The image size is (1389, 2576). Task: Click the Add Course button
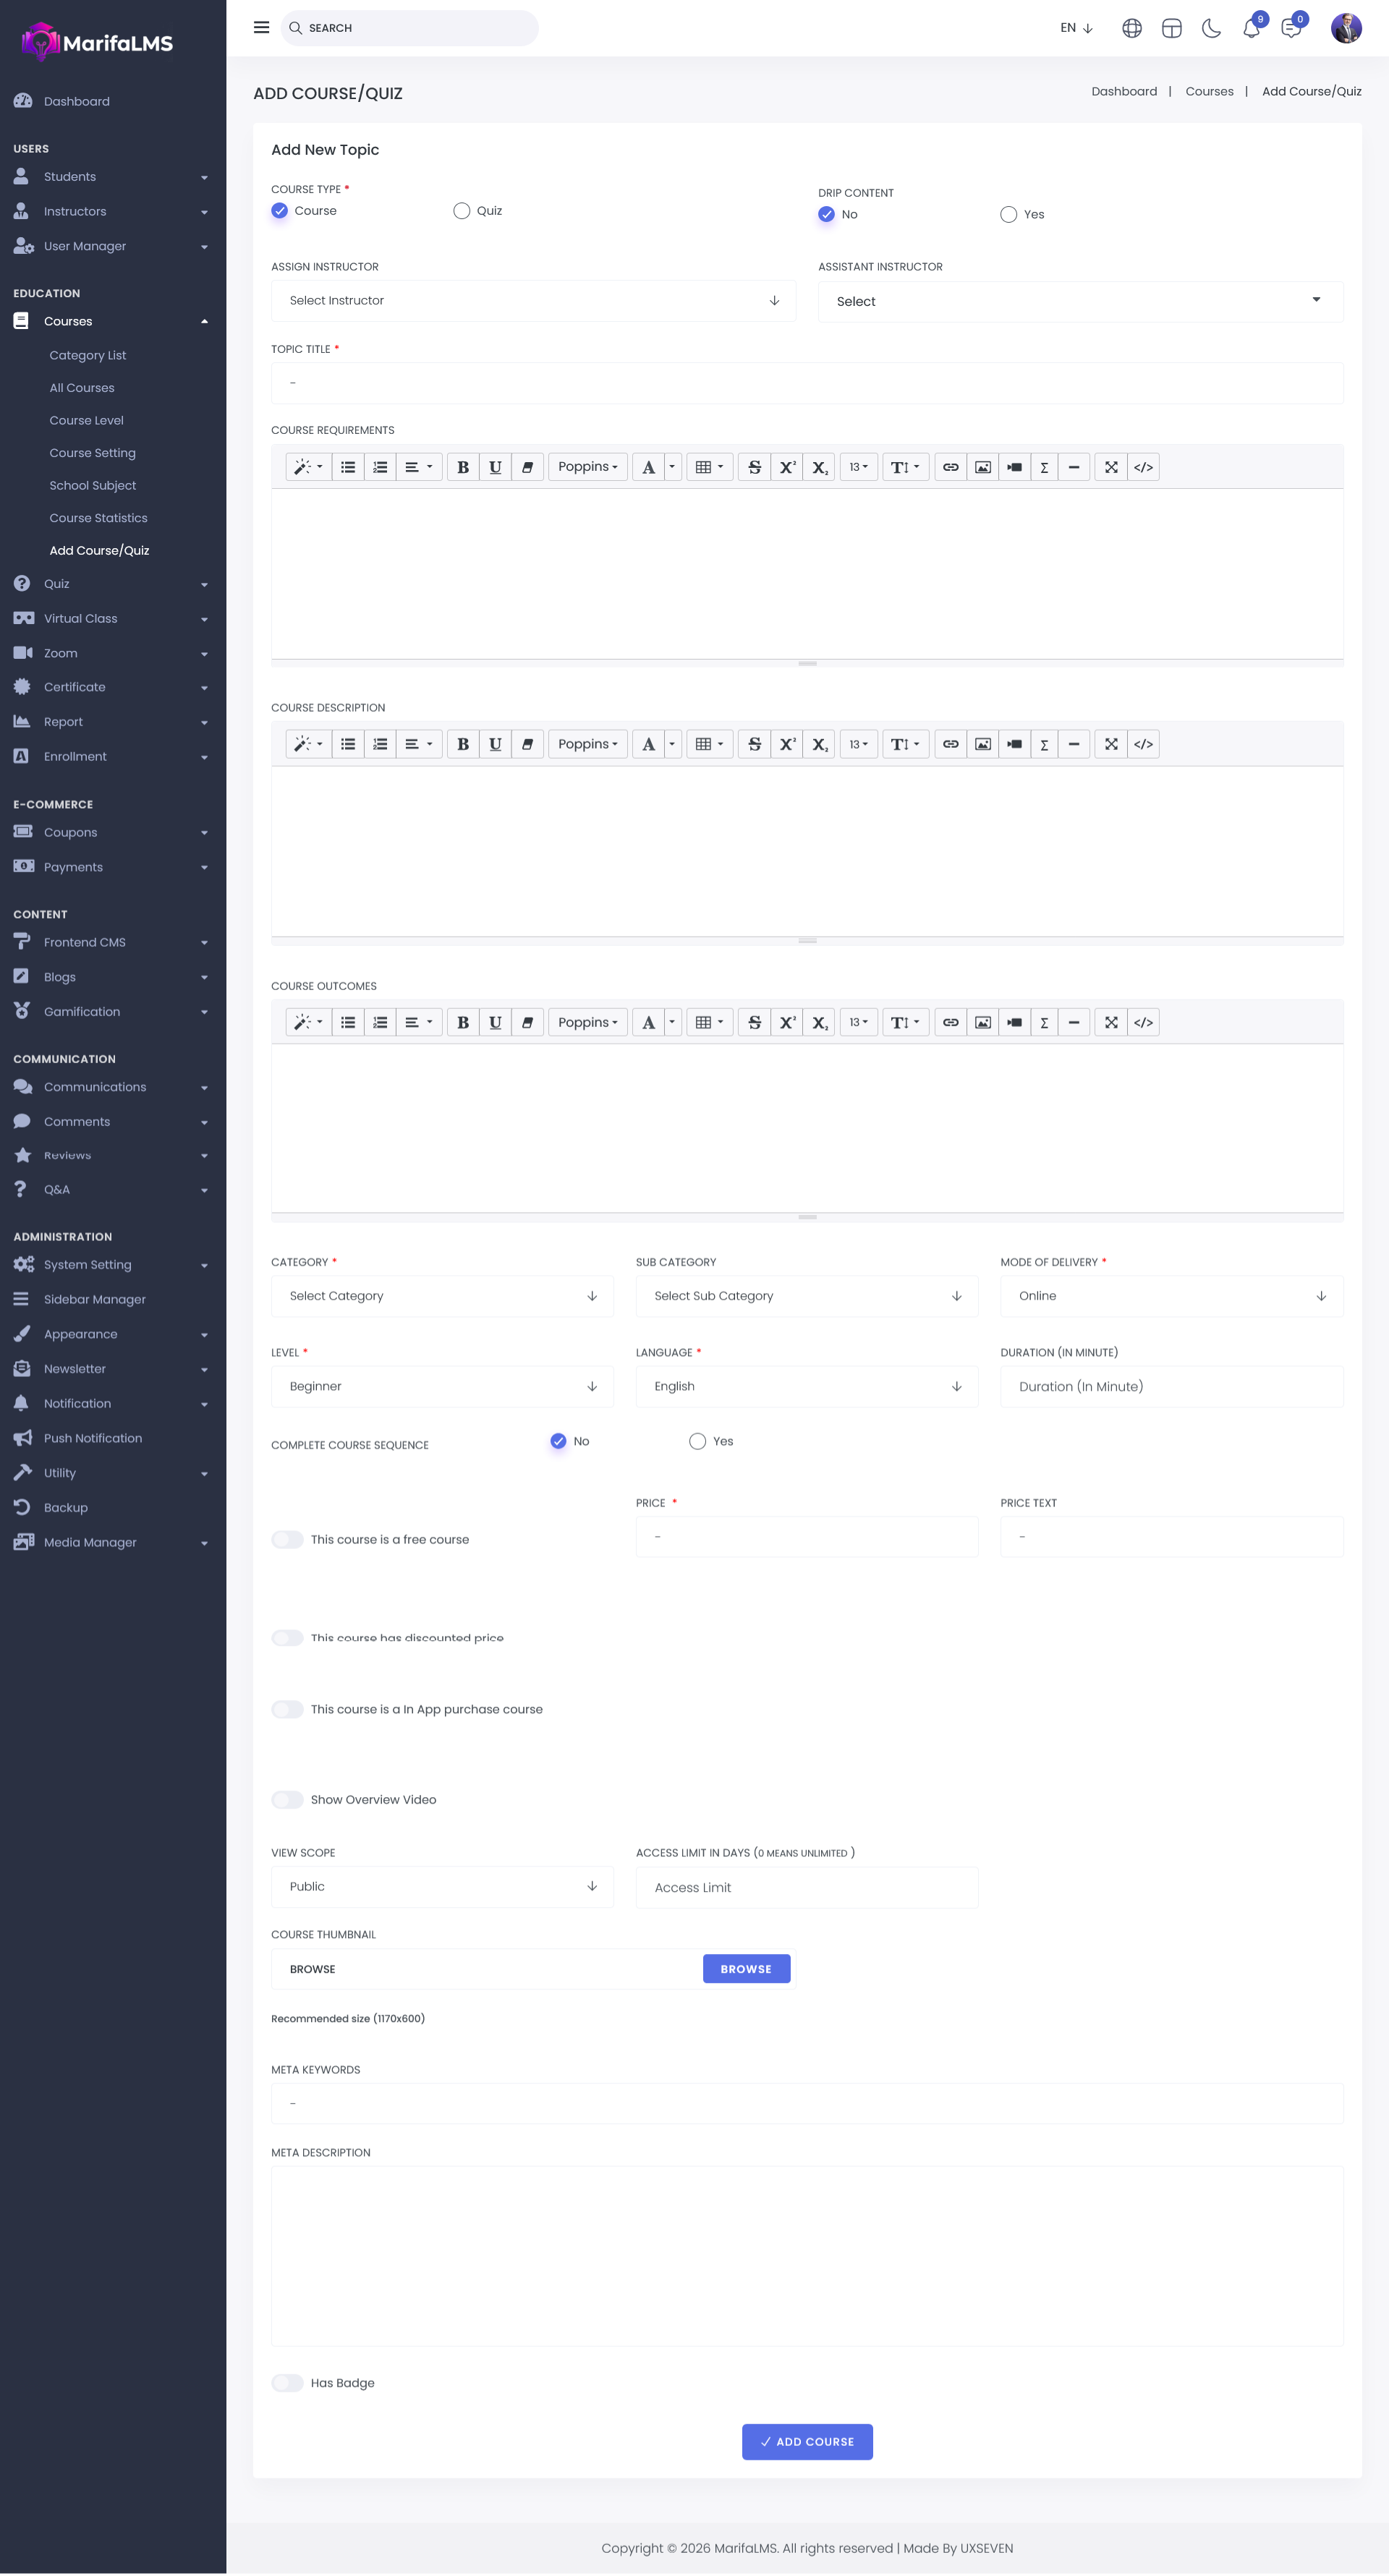(x=806, y=2441)
